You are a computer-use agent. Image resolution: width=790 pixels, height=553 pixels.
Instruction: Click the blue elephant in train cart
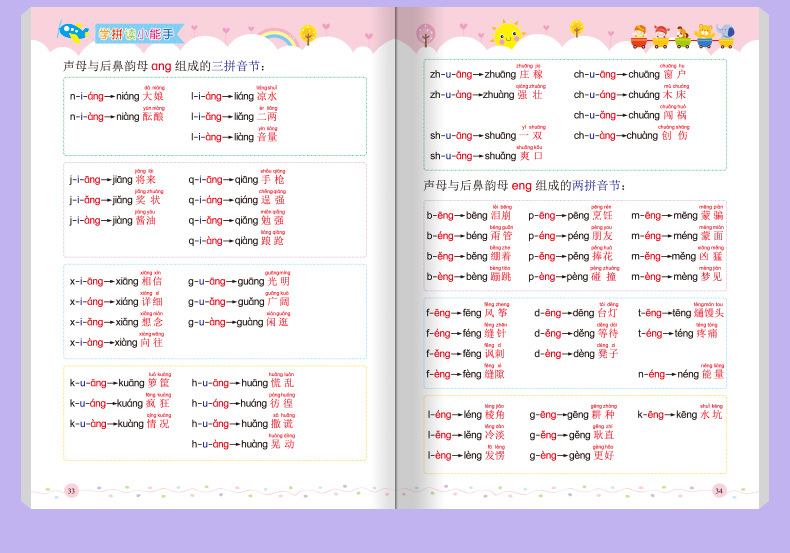tap(726, 36)
